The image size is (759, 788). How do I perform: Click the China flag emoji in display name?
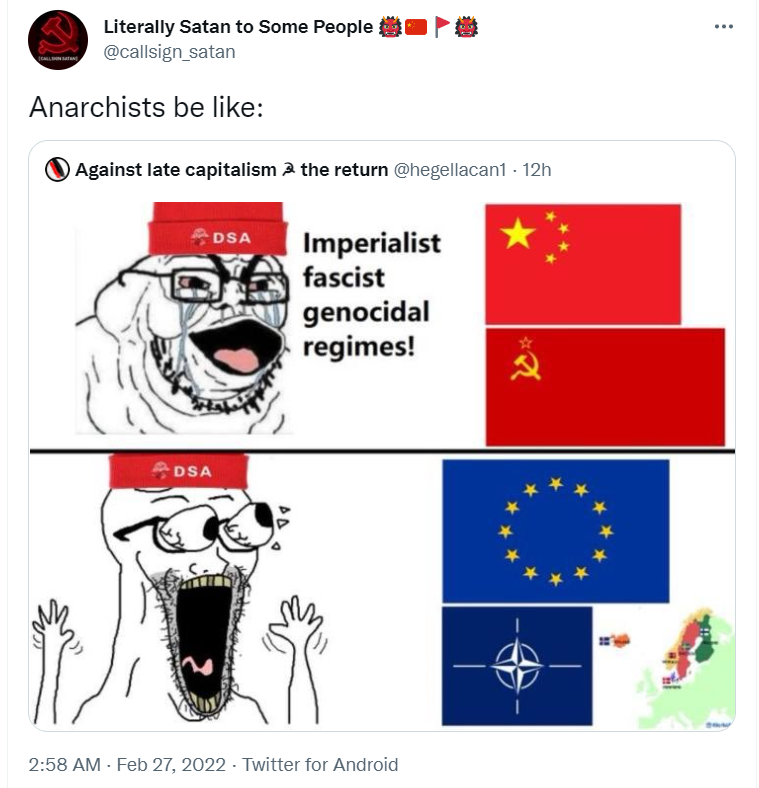416,27
